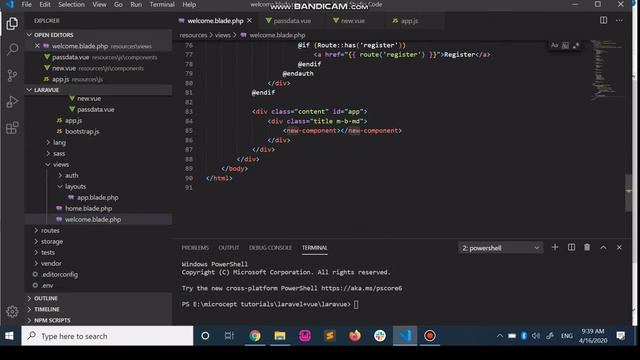This screenshot has height=360, width=640.
Task: Split the terminal panel
Action: (571, 247)
